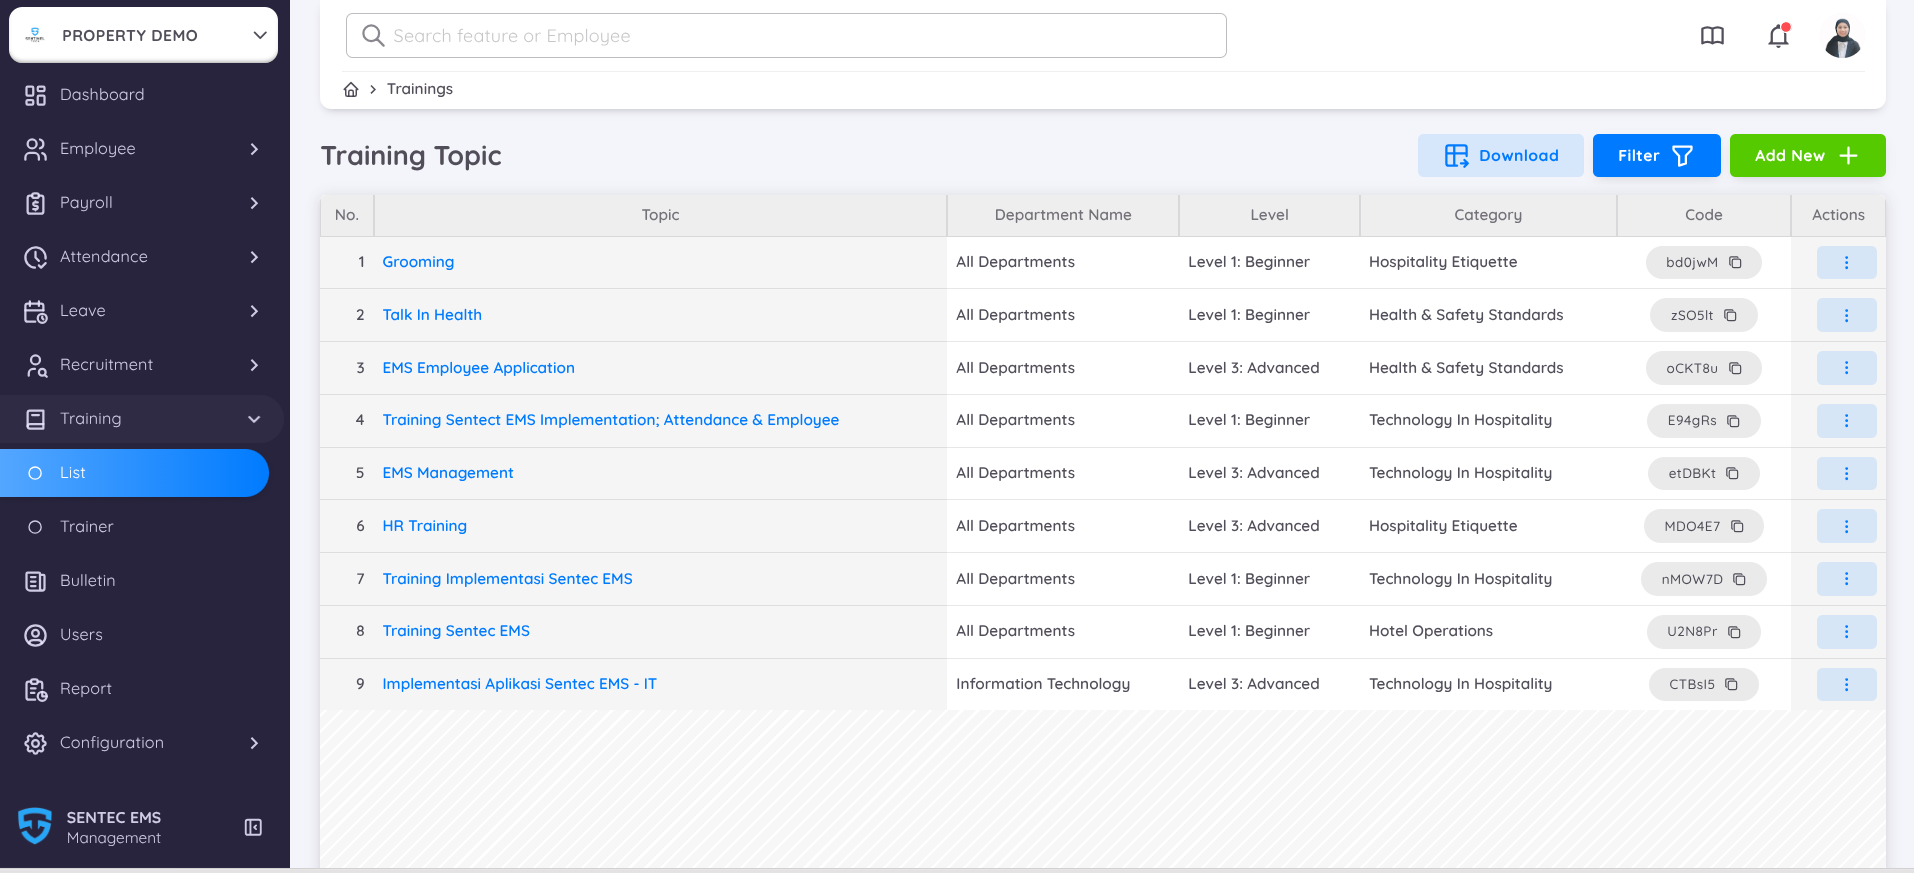1914x873 pixels.
Task: Click Hotel Operations category cell
Action: [1430, 631]
